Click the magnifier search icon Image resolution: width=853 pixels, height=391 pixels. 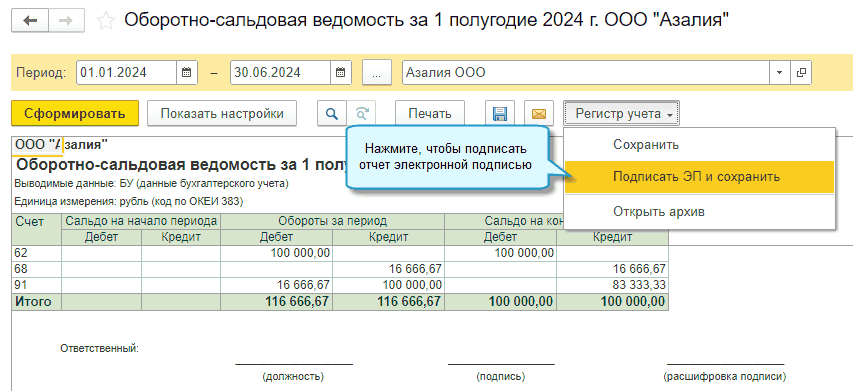coord(331,114)
